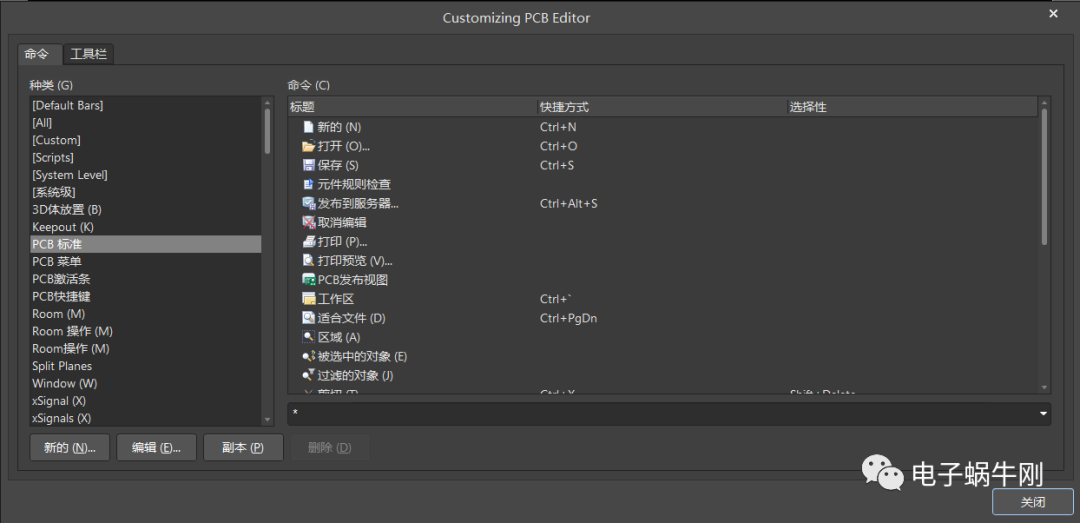Viewport: 1080px width, 523px height.
Task: Click the 副本 (P) button
Action: click(x=243, y=447)
